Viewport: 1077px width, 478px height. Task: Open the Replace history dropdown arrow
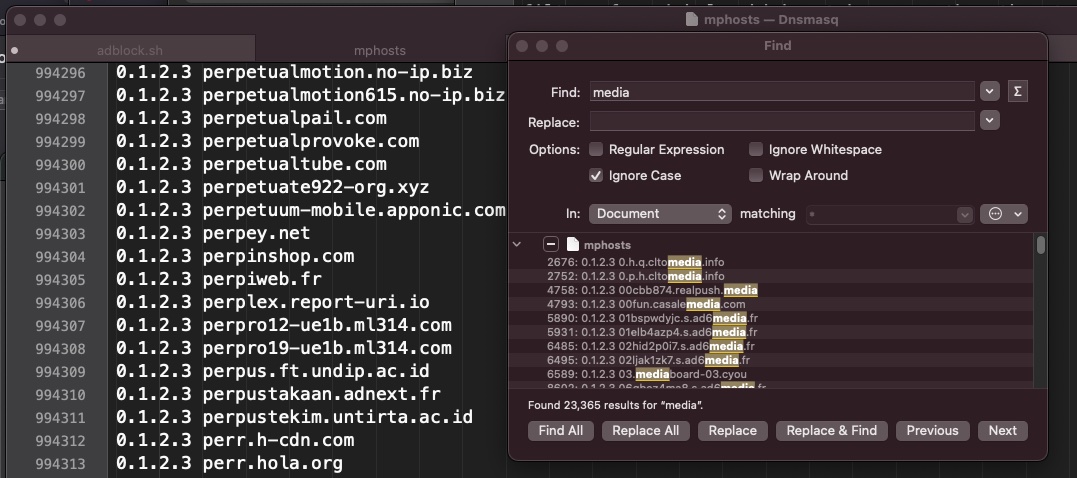pyautogui.click(x=989, y=120)
